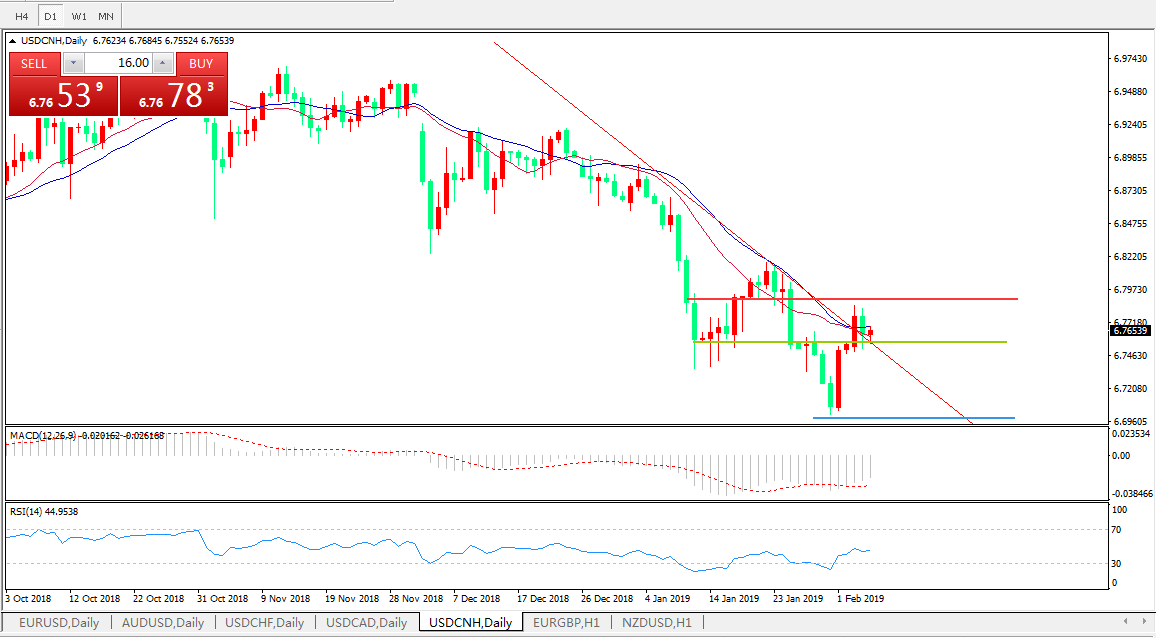Viewport: 1156px width, 638px height.
Task: Decrease lot volume with down arrow
Action: pyautogui.click(x=73, y=63)
